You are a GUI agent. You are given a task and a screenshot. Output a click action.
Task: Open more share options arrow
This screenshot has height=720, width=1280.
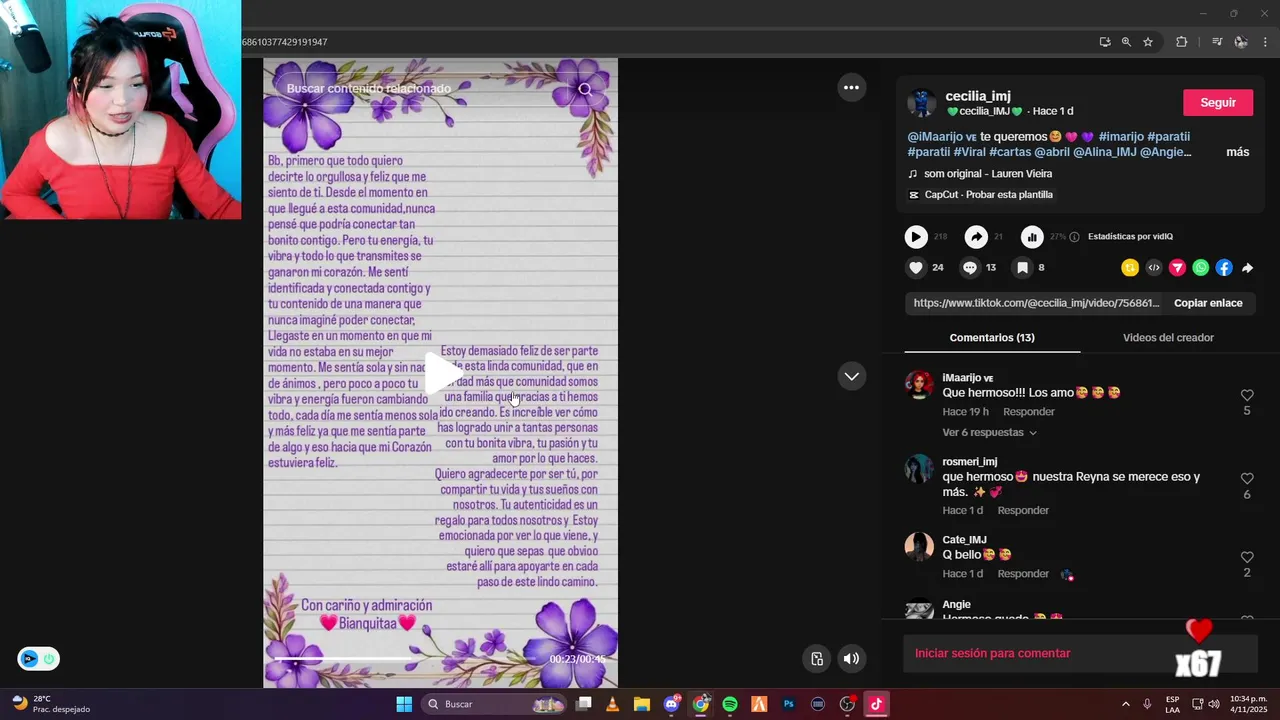[x=1247, y=268]
